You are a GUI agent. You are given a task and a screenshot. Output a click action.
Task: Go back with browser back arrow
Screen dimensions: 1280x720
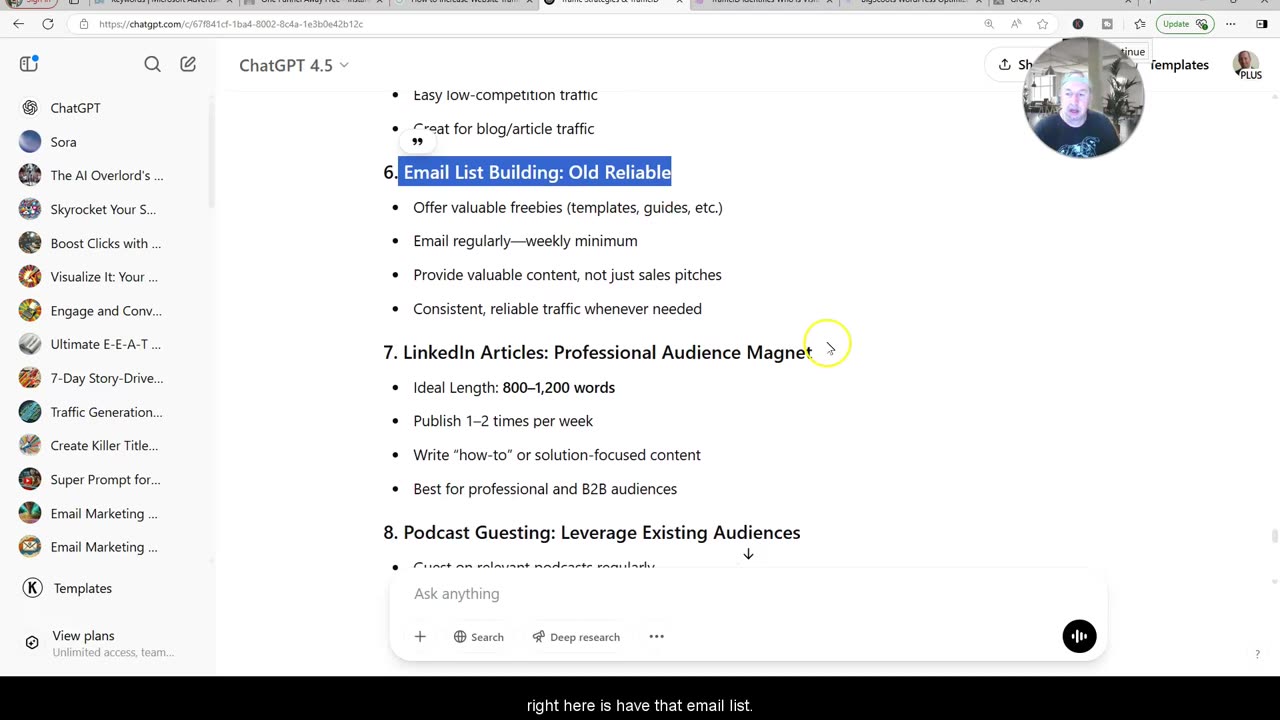tap(18, 24)
